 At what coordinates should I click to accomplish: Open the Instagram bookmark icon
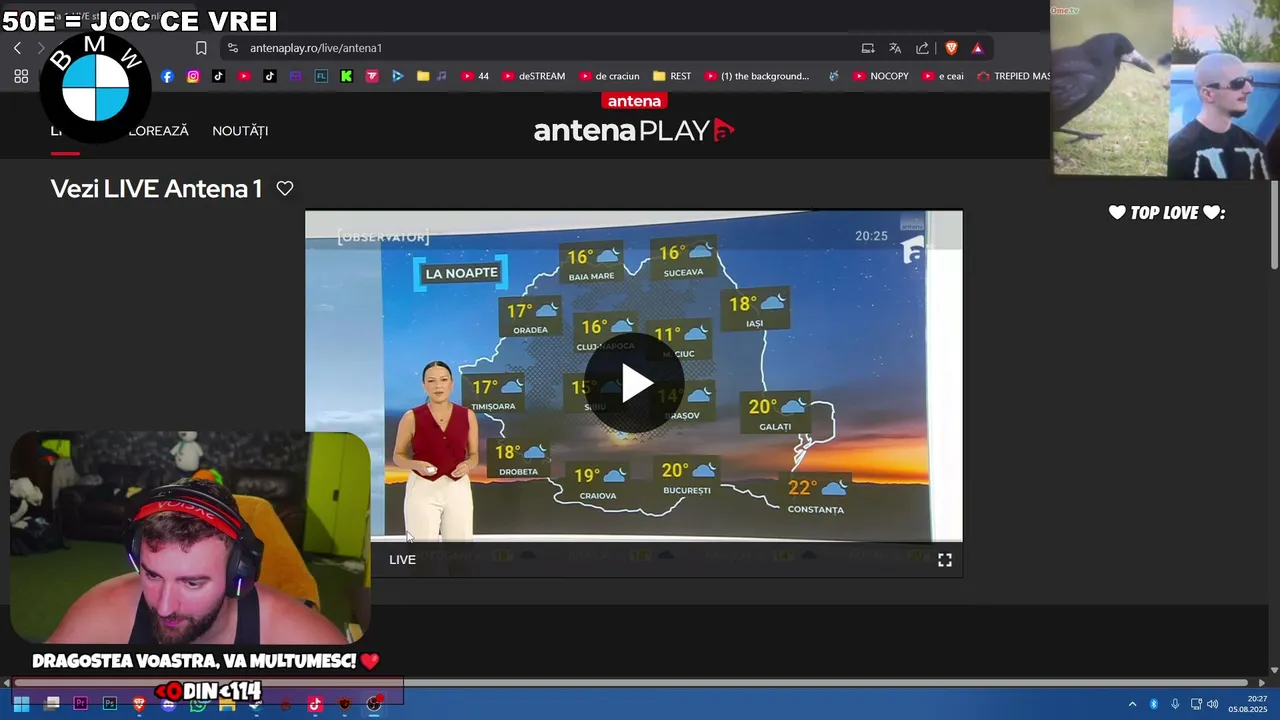point(193,76)
